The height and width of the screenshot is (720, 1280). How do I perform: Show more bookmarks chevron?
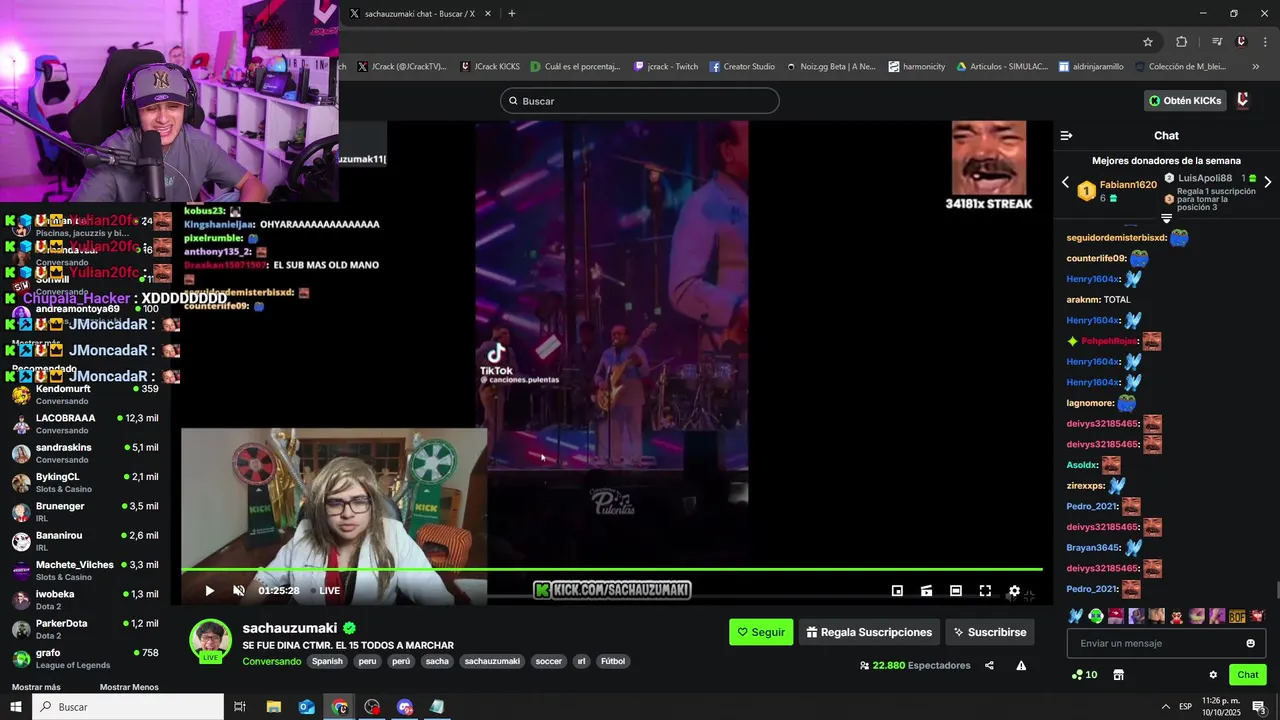(1255, 67)
